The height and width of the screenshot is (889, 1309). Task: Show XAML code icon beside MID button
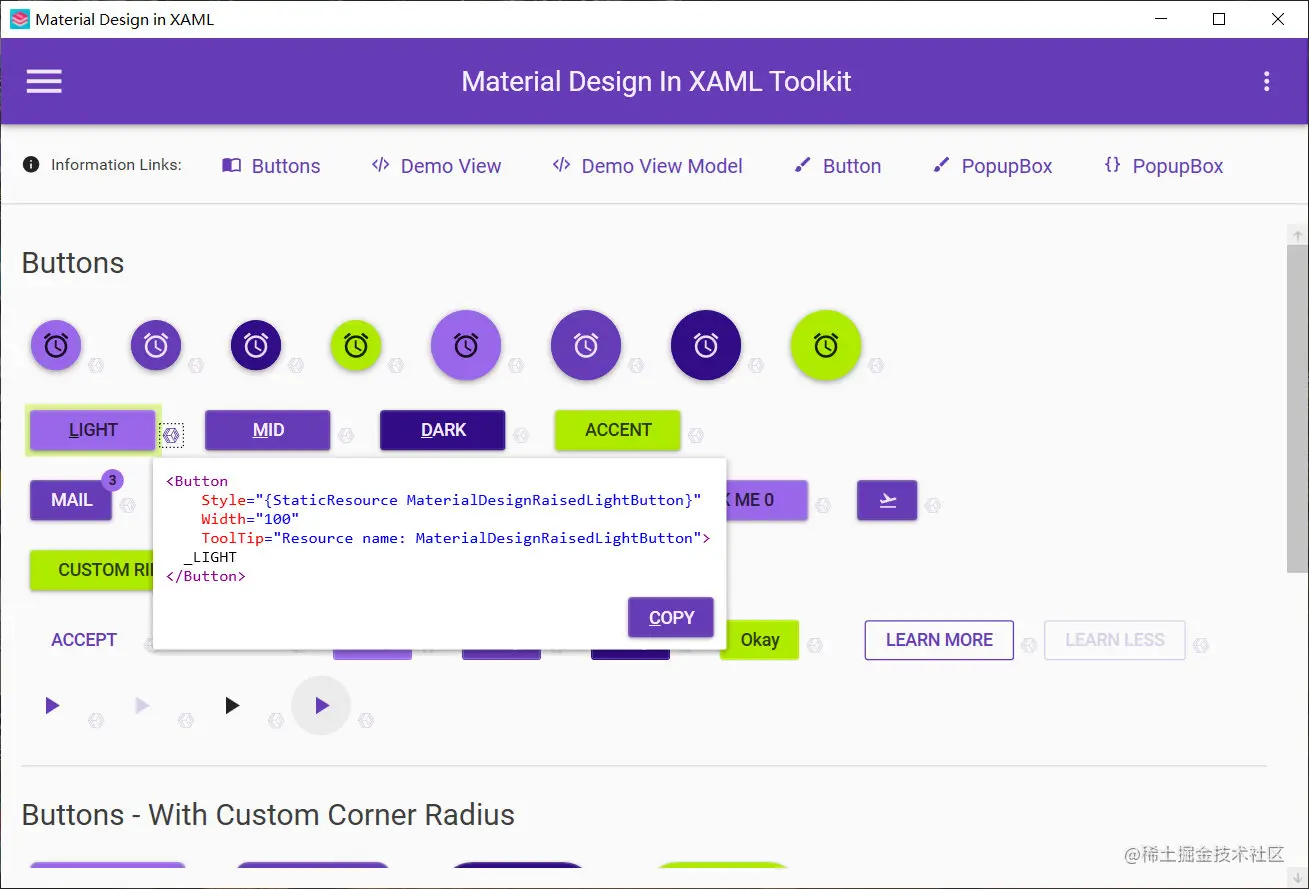coord(346,435)
